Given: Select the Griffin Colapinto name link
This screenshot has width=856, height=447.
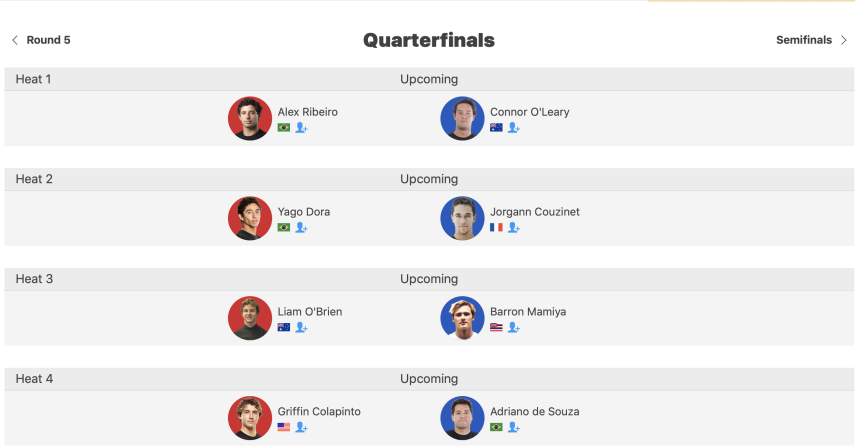Looking at the screenshot, I should pos(319,412).
